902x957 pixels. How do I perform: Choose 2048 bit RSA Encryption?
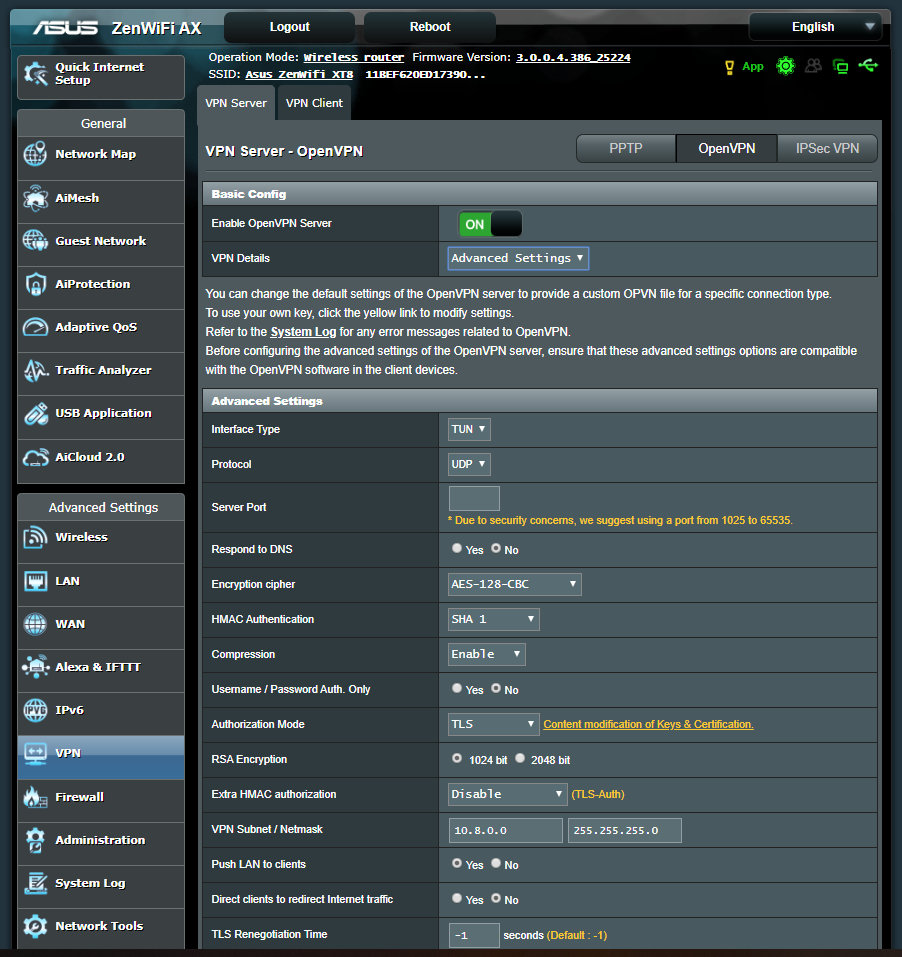[x=520, y=758]
